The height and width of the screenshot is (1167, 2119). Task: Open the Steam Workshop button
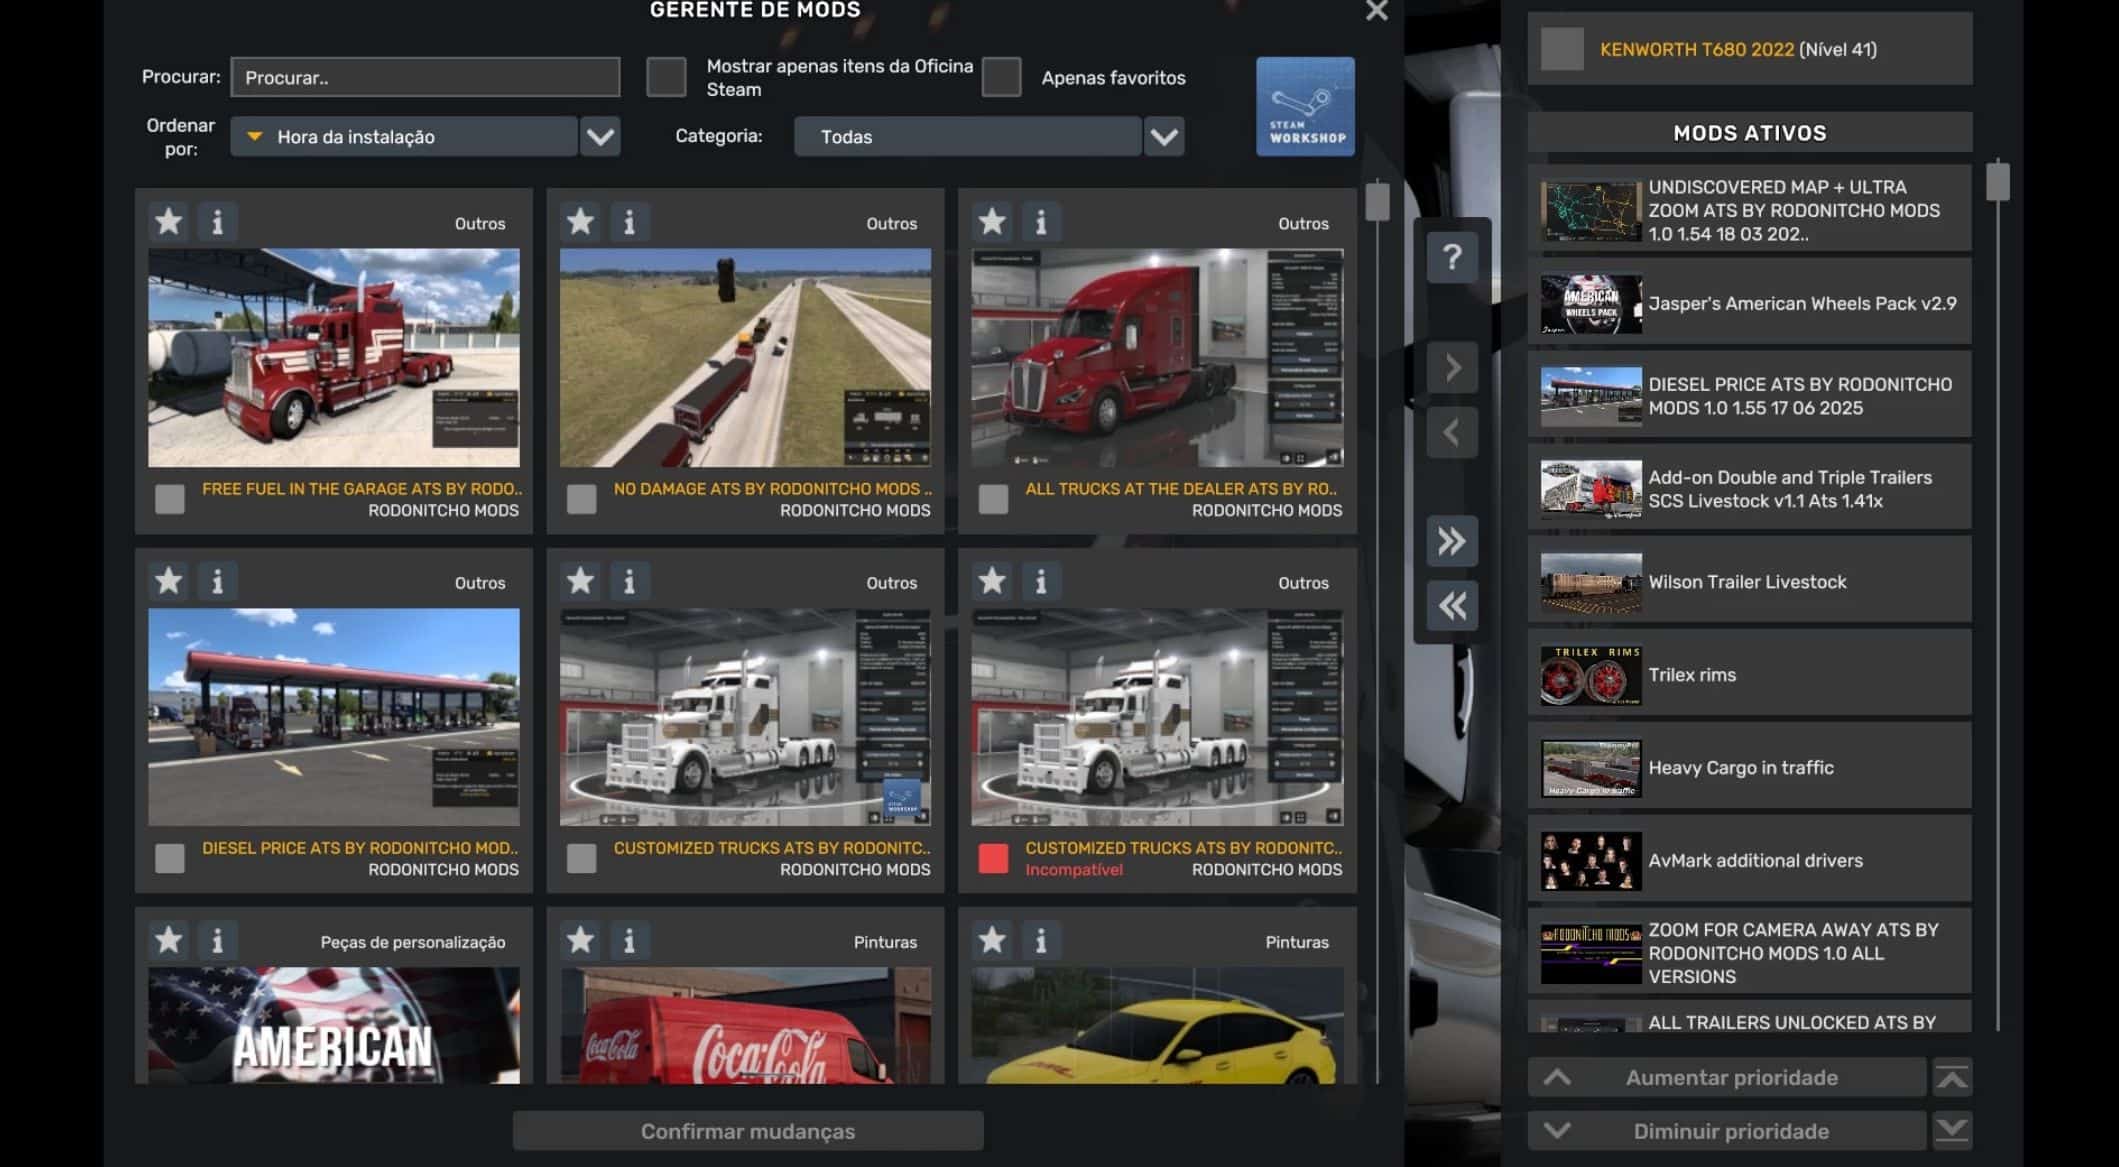click(1304, 106)
